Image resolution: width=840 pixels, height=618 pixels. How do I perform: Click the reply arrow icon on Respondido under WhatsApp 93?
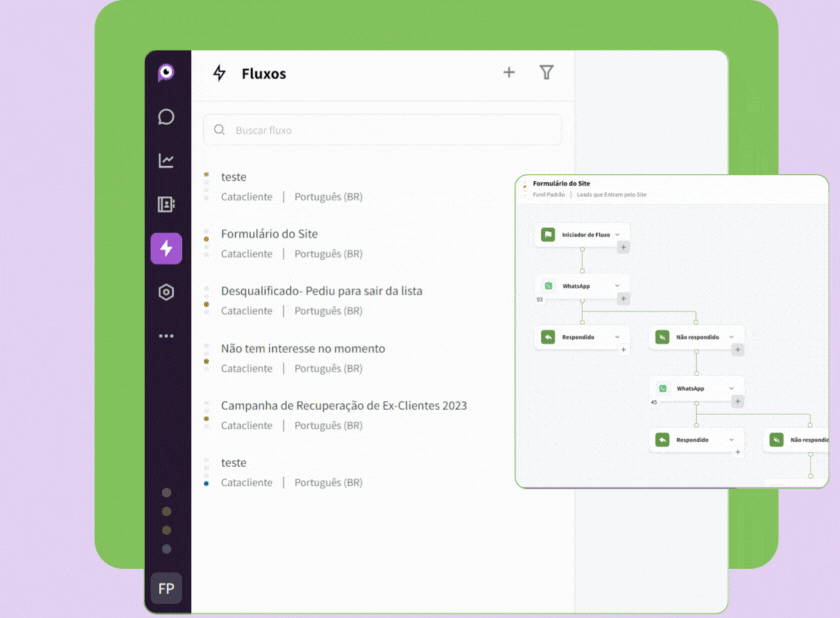tap(548, 337)
